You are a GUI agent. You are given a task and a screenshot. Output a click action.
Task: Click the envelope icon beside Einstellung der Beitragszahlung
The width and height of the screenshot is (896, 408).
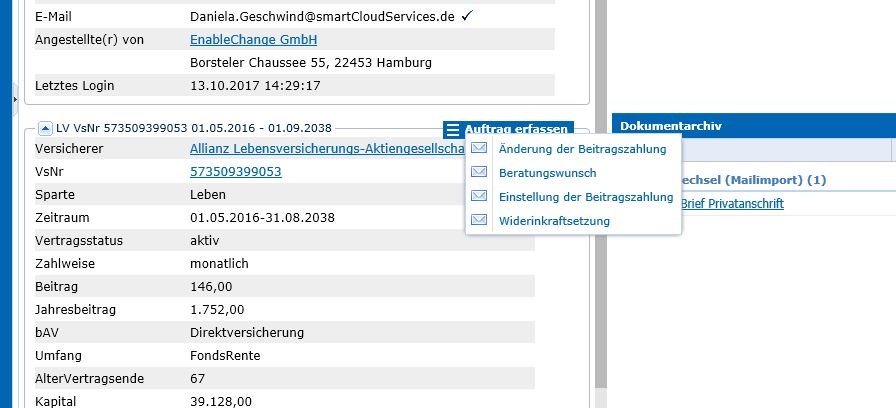479,197
